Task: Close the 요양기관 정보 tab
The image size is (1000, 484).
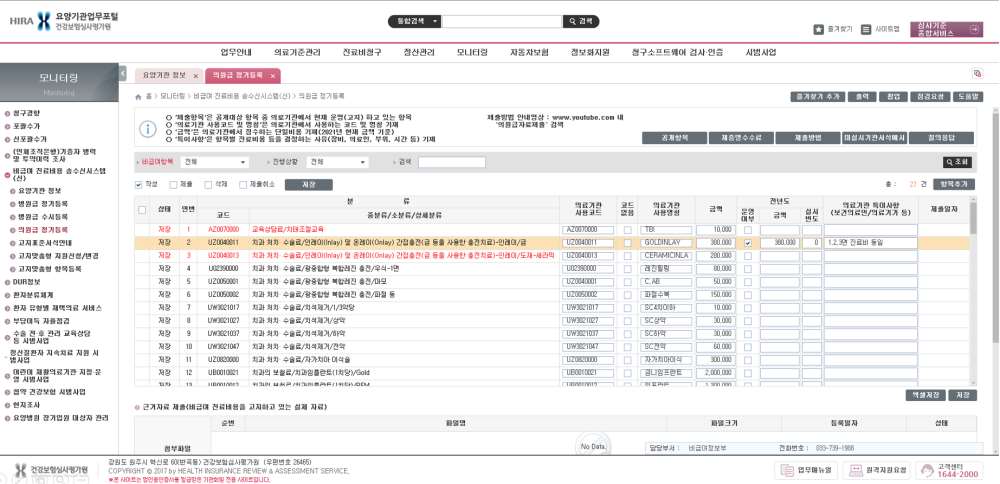Action: pos(196,76)
